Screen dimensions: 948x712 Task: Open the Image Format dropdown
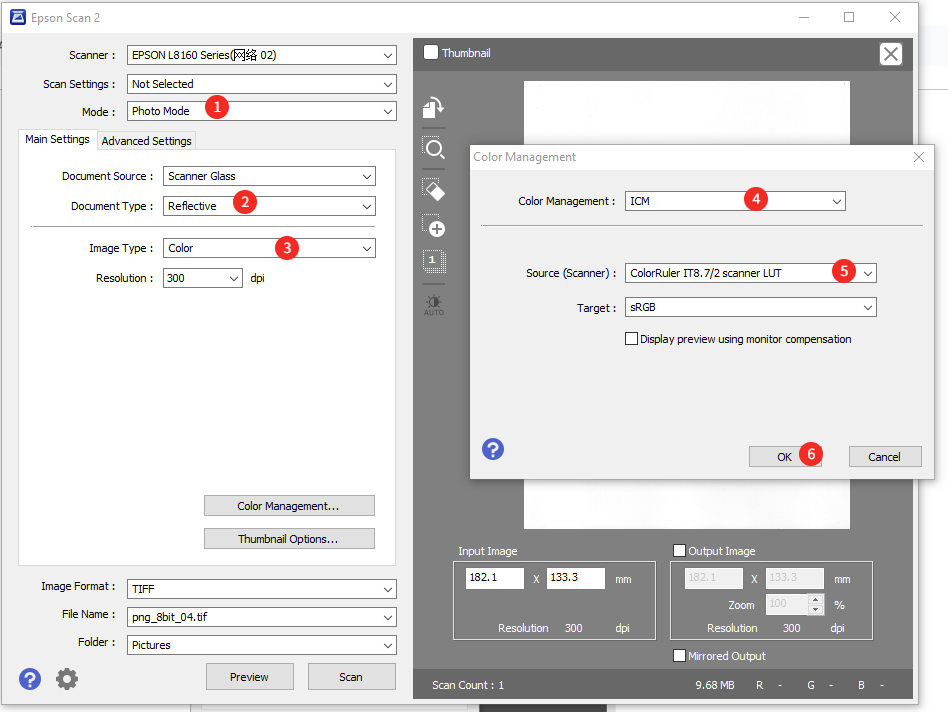pyautogui.click(x=262, y=589)
